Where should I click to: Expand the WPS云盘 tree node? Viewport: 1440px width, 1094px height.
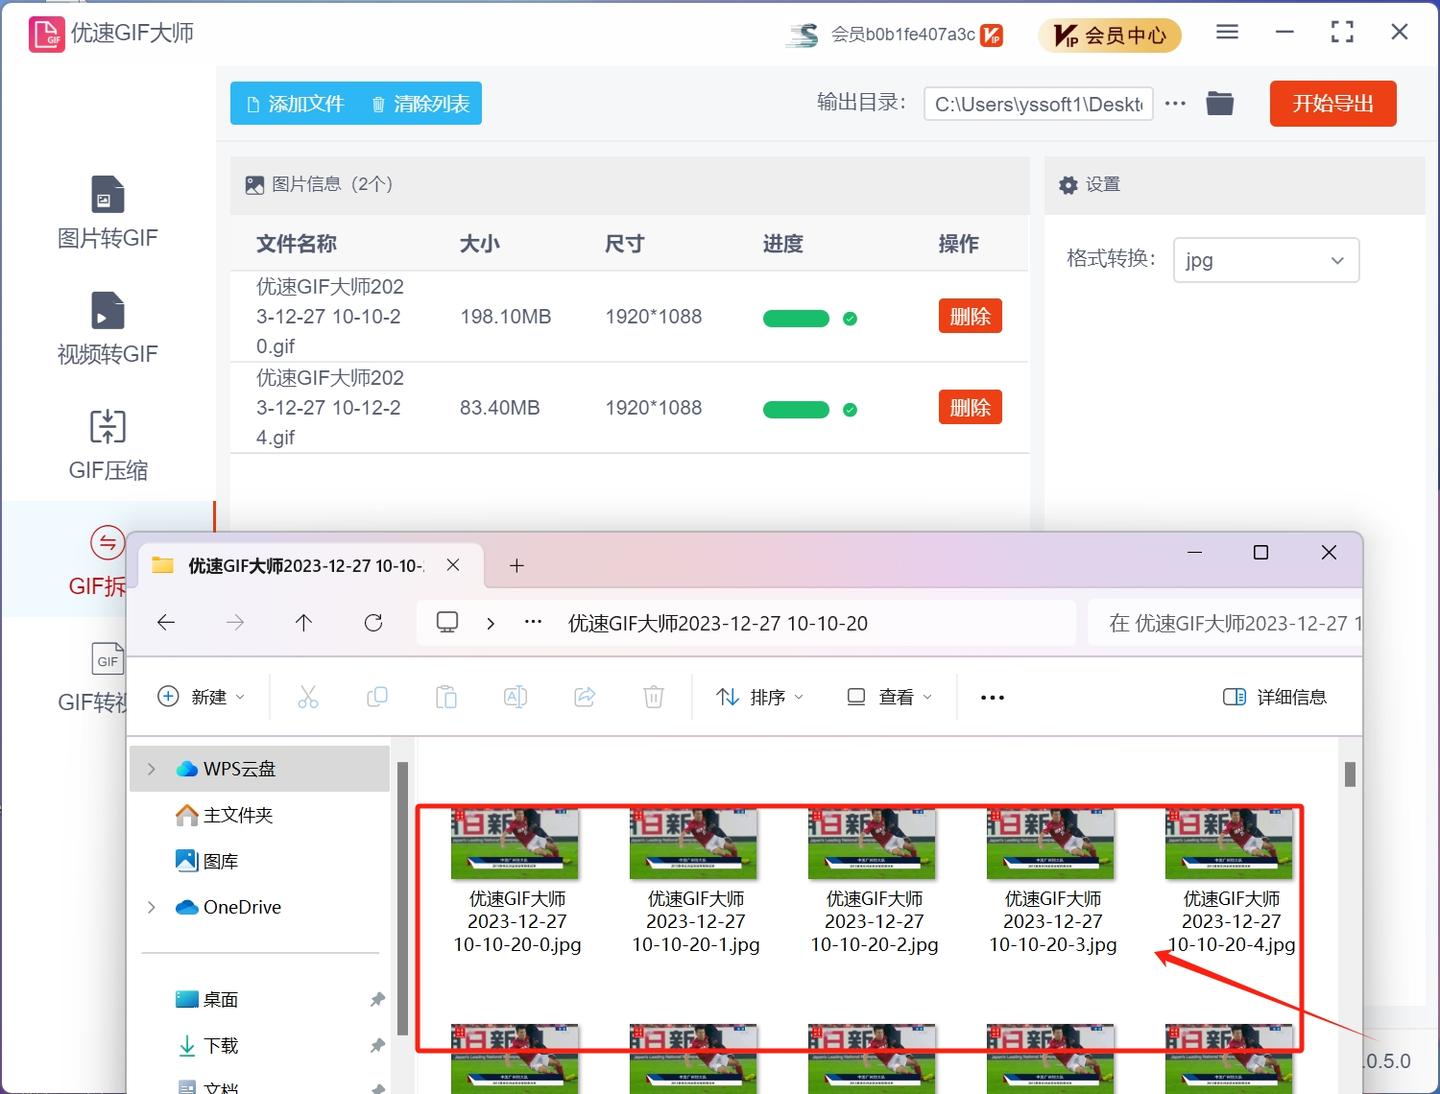point(151,769)
